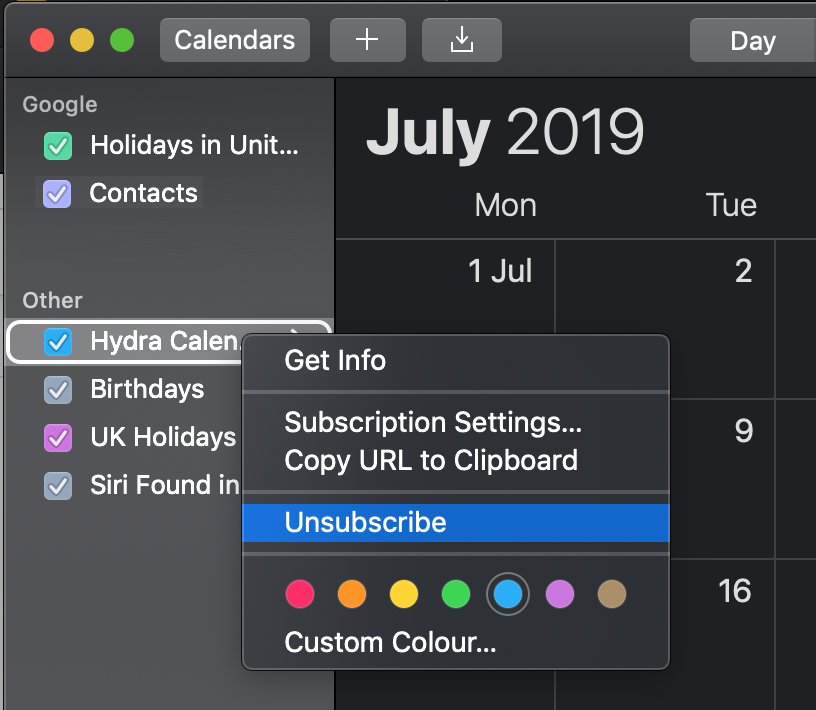This screenshot has width=816, height=710.
Task: Uncheck the Holidays in United States calendar
Action: tap(58, 145)
